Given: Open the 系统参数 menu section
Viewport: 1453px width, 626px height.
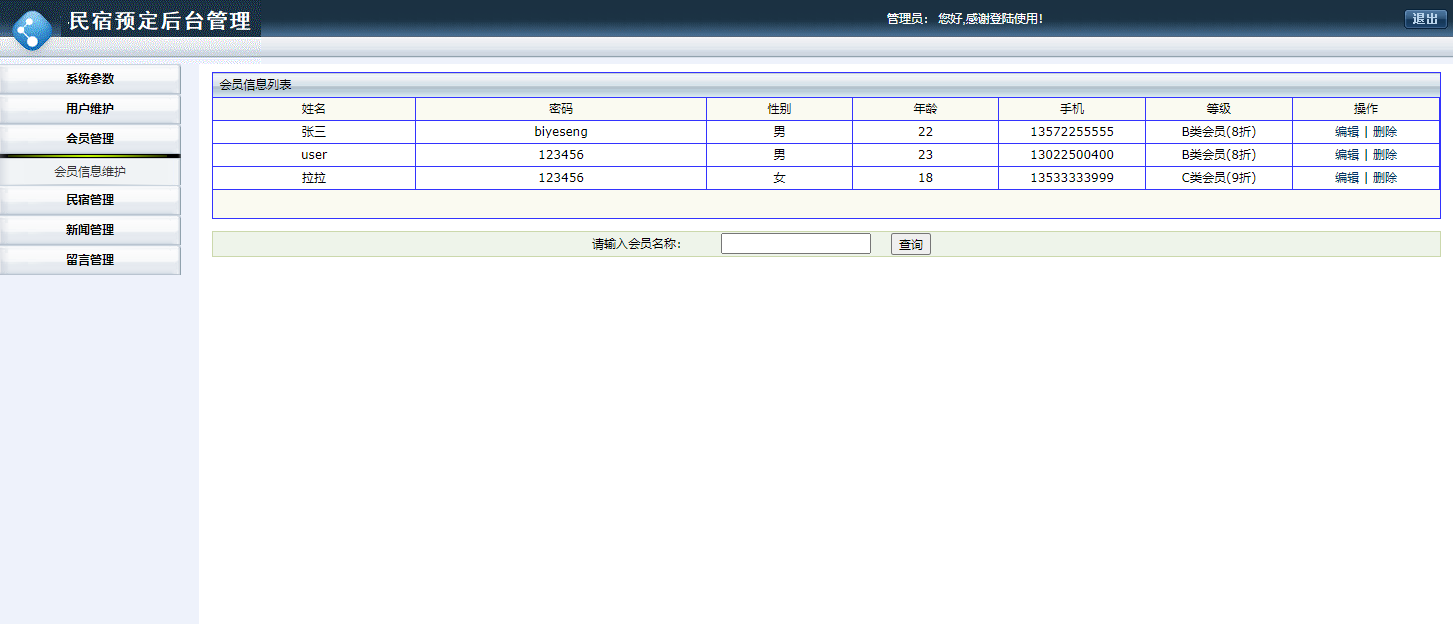Looking at the screenshot, I should pyautogui.click(x=90, y=80).
